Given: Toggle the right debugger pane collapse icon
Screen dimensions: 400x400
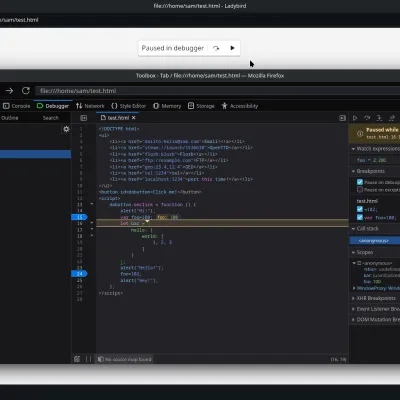Looking at the screenshot, I should [342, 118].
